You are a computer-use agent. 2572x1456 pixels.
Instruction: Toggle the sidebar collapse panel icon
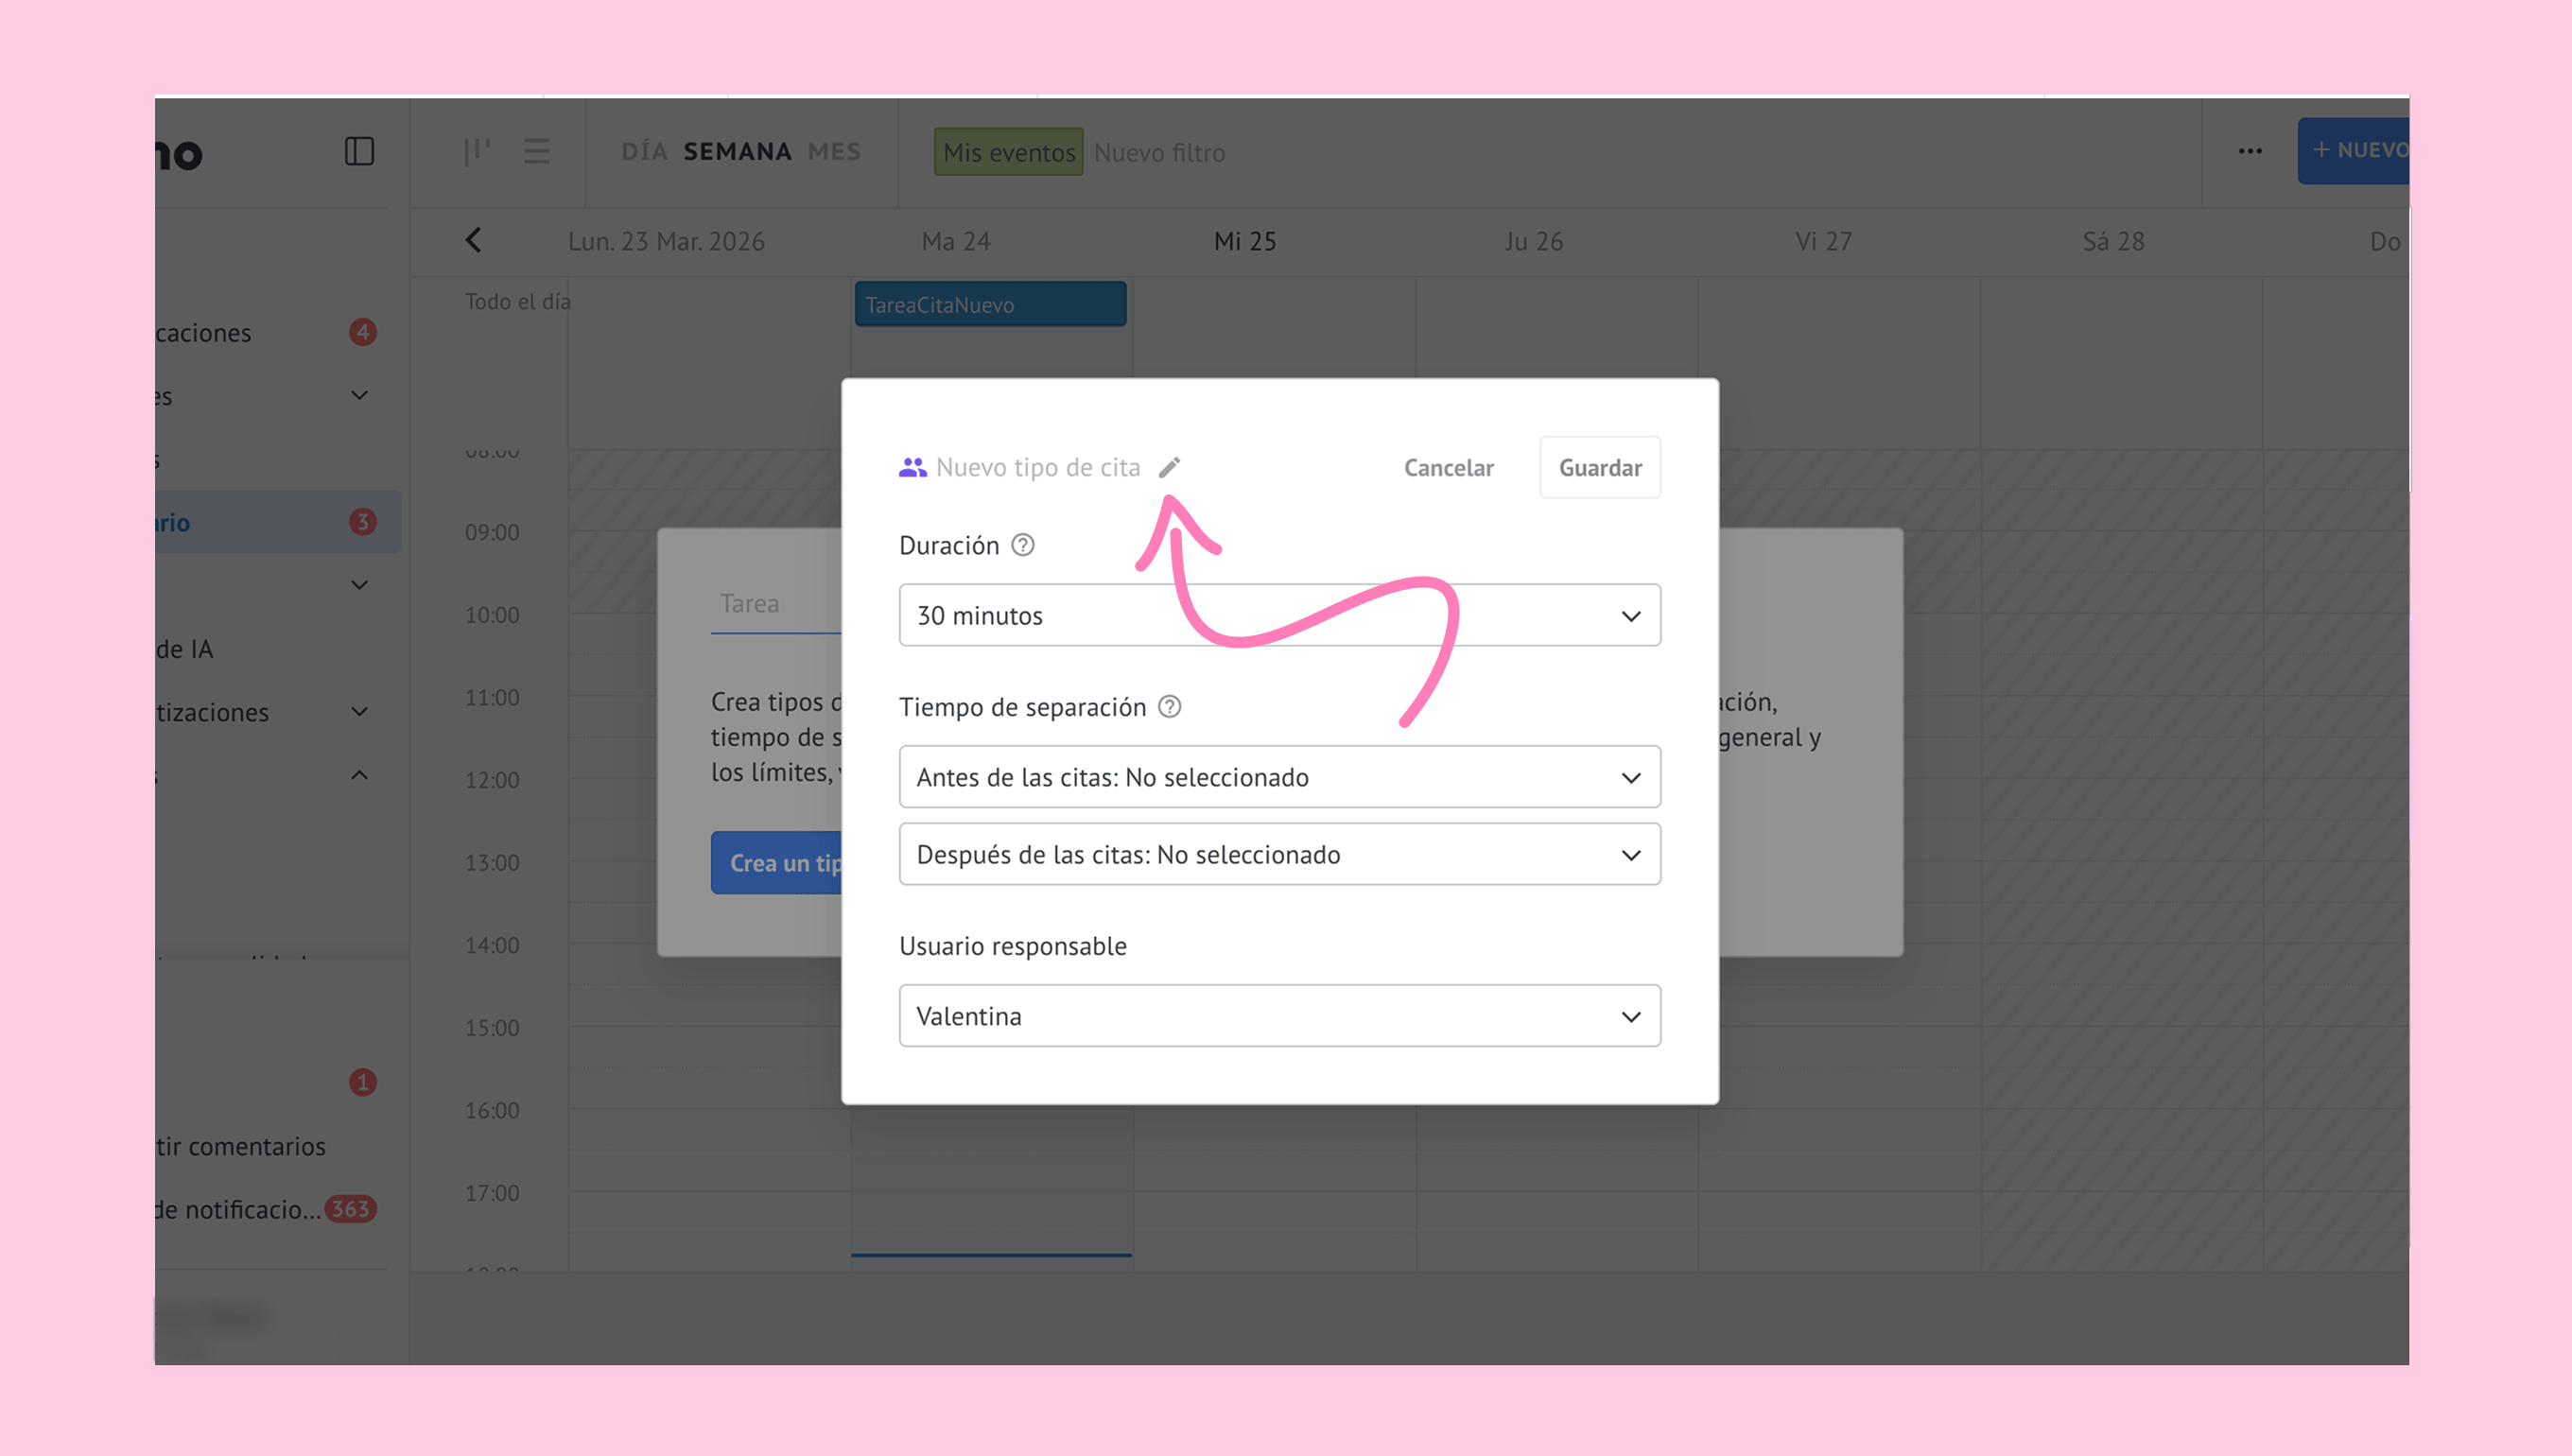(x=359, y=151)
